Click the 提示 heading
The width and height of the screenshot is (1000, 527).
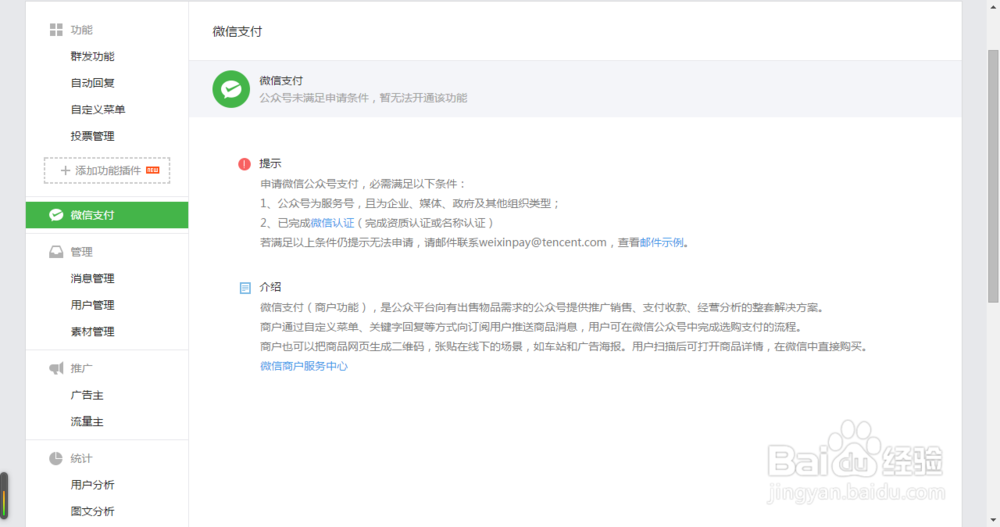pyautogui.click(x=270, y=163)
